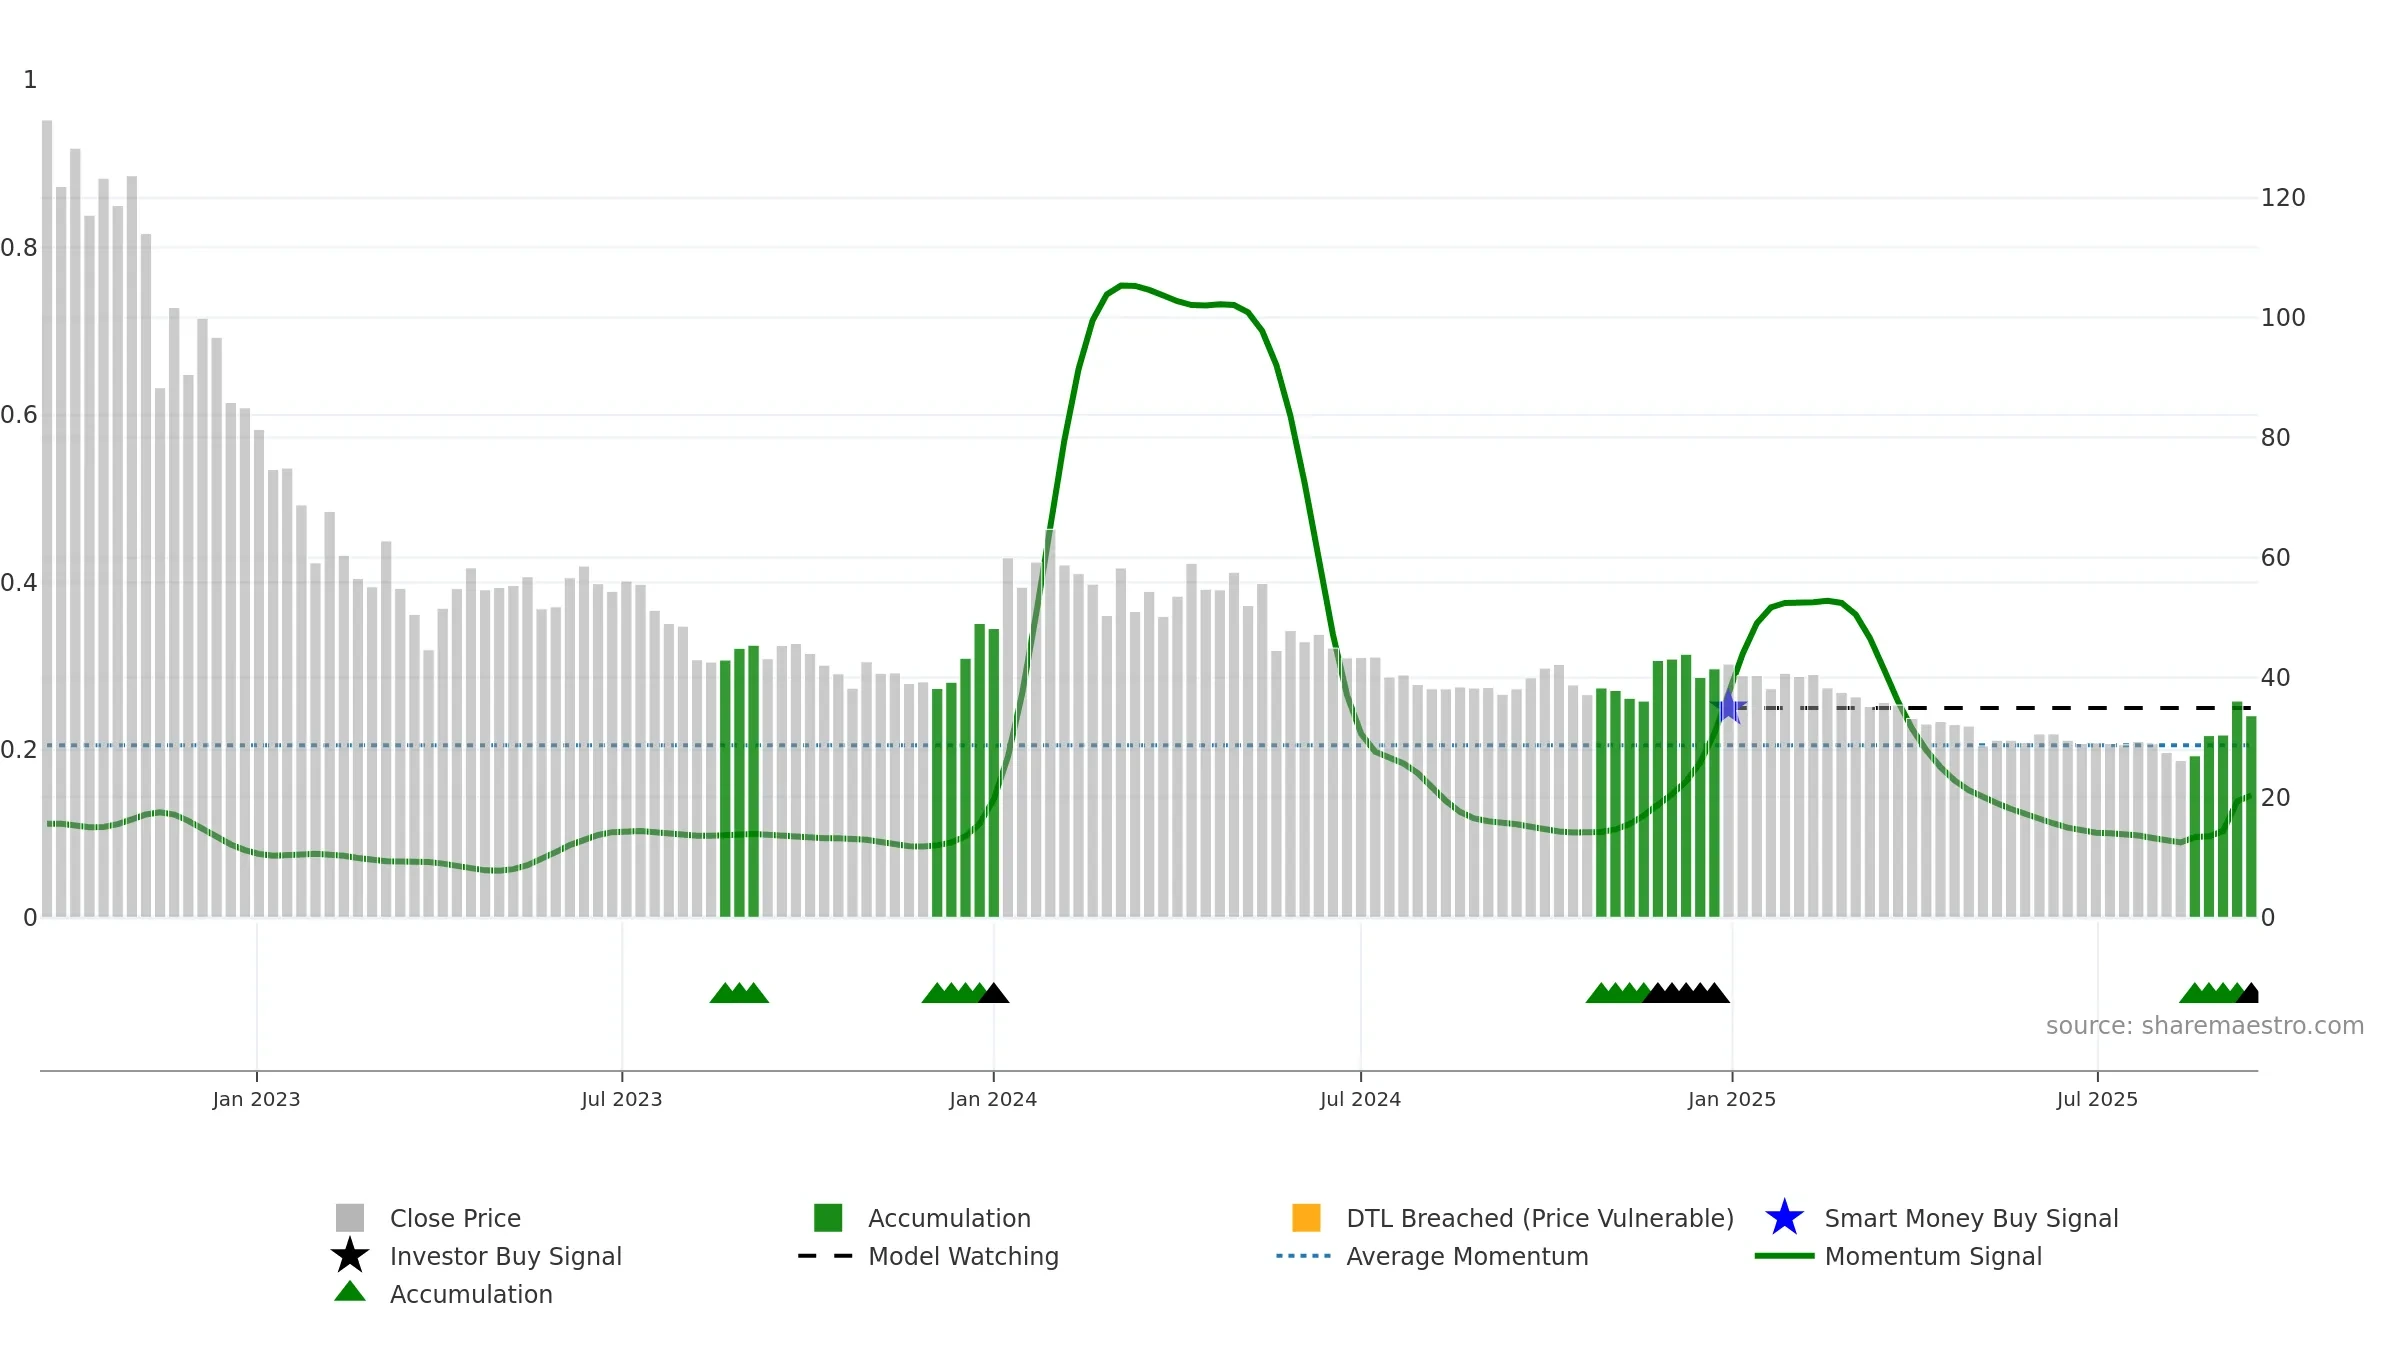2400x1350 pixels.
Task: Toggle the Model Watching legend label
Action: tap(963, 1256)
